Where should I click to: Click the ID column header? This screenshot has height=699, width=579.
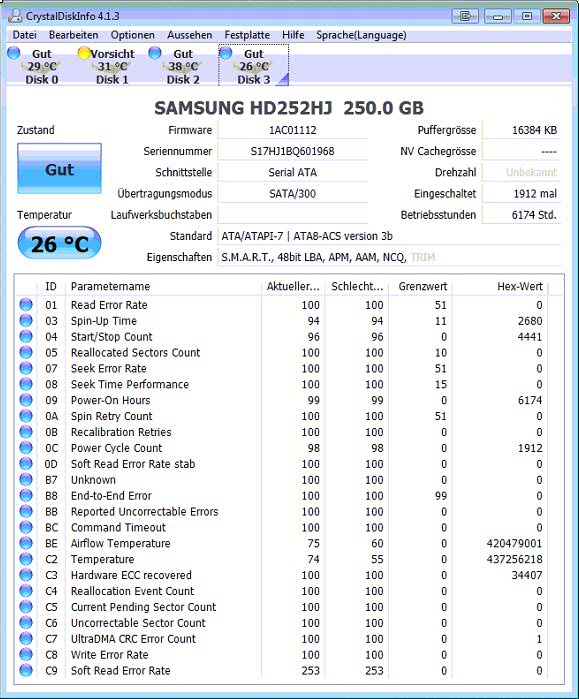tap(51, 286)
